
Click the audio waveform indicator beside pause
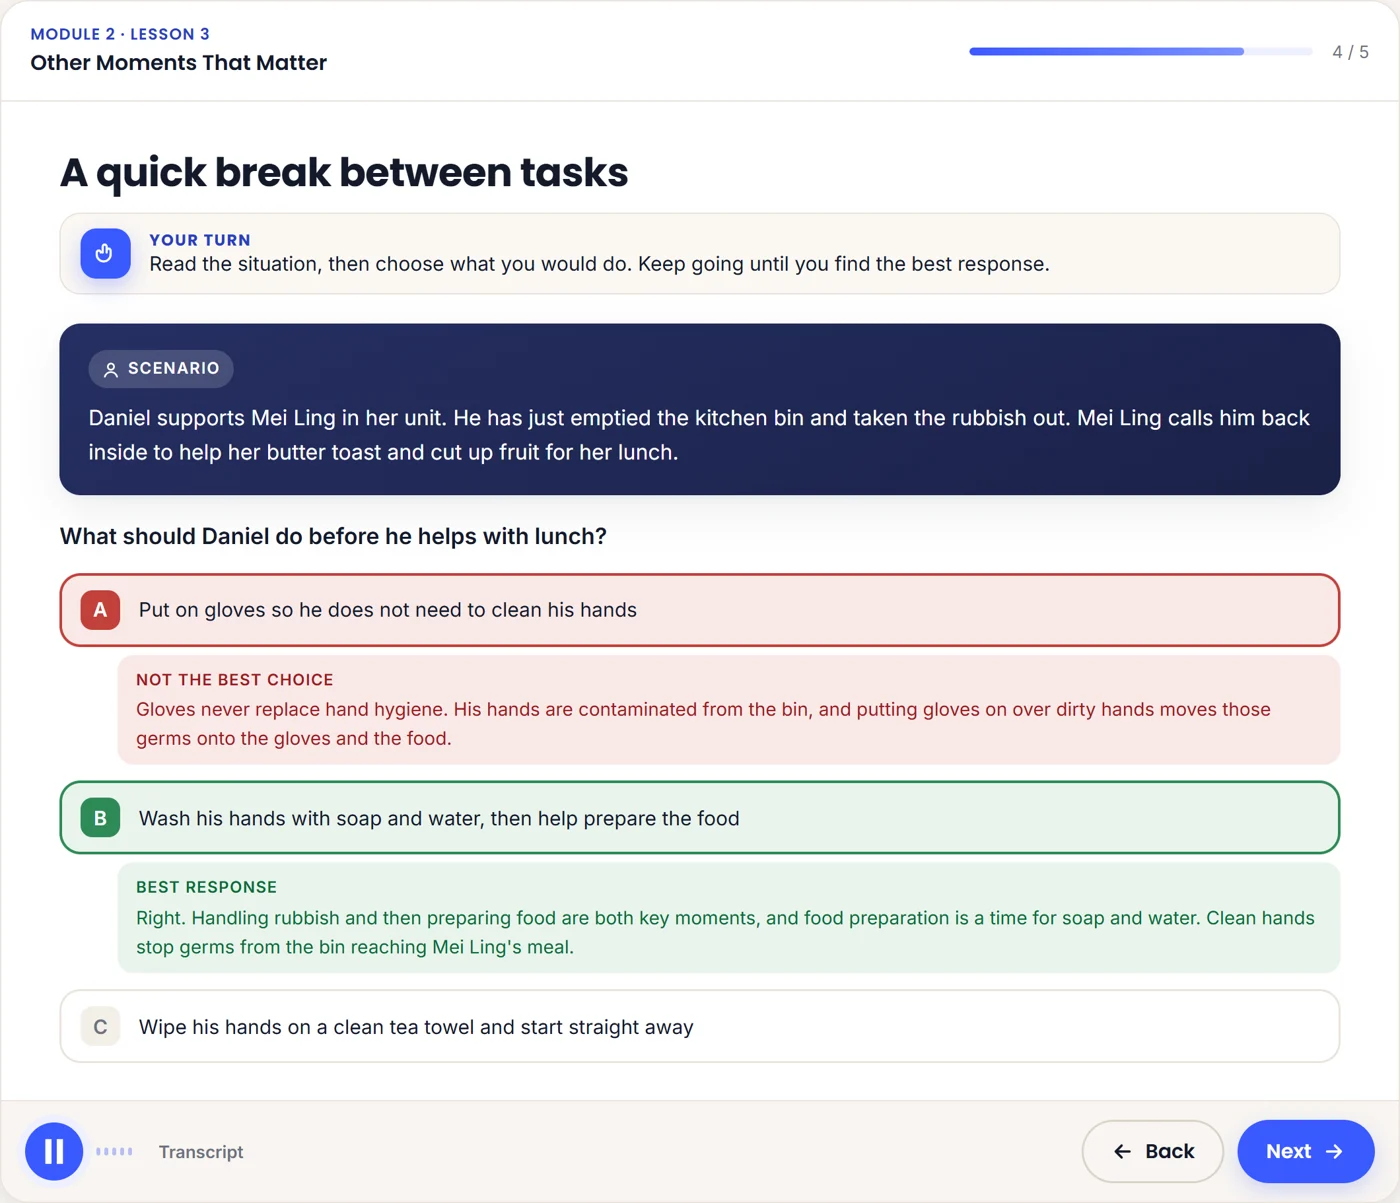pos(115,1151)
